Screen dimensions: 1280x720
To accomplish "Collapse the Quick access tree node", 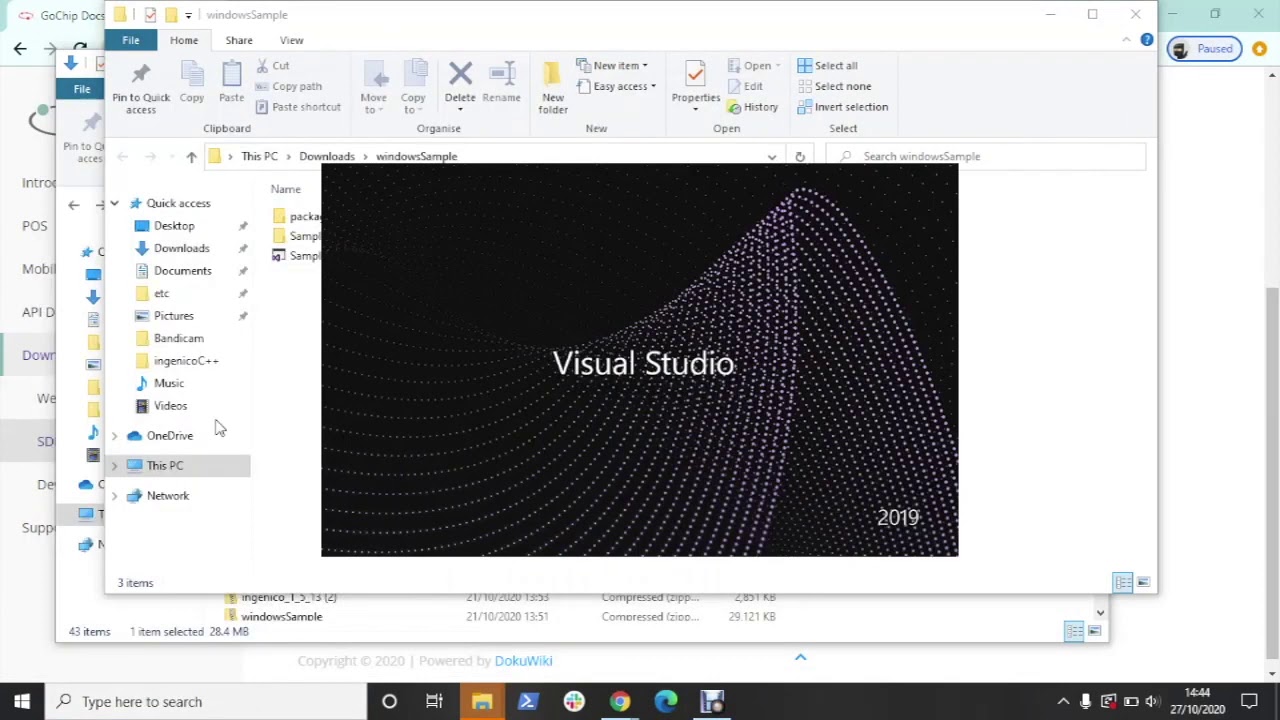I will coord(114,203).
